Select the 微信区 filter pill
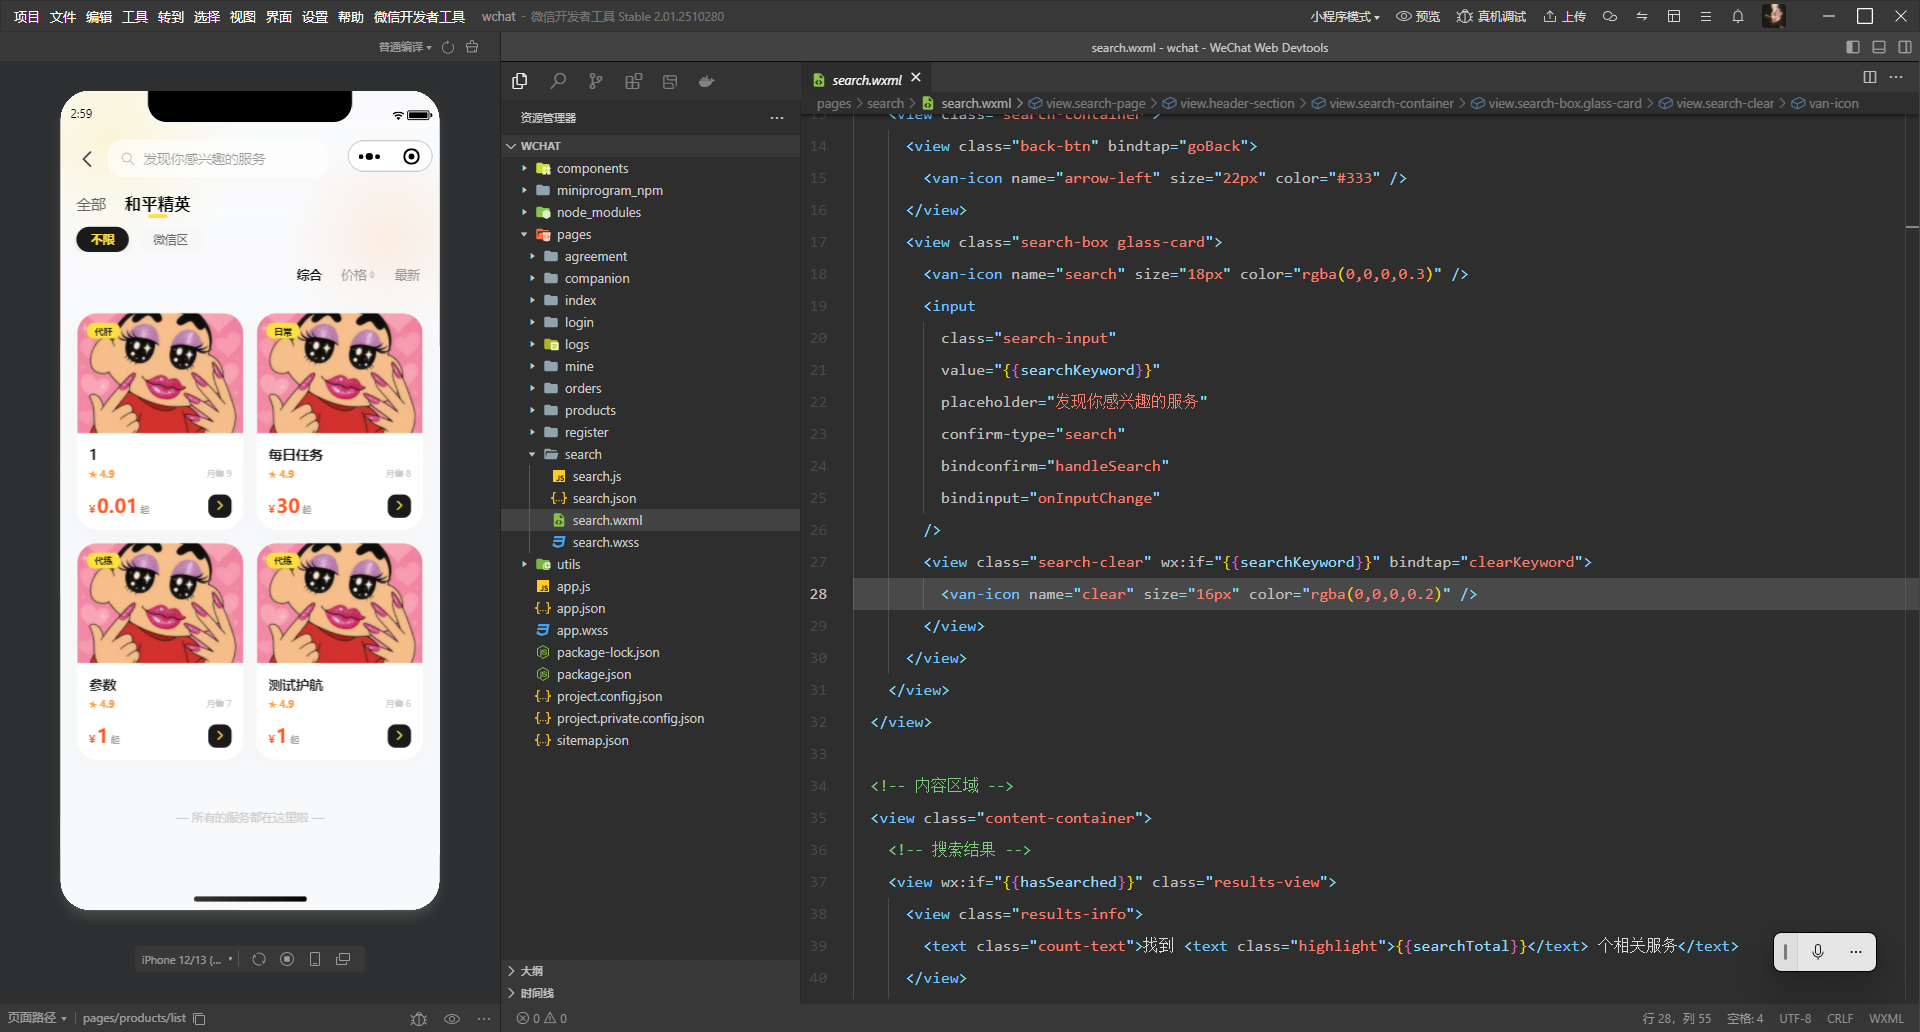 (170, 240)
